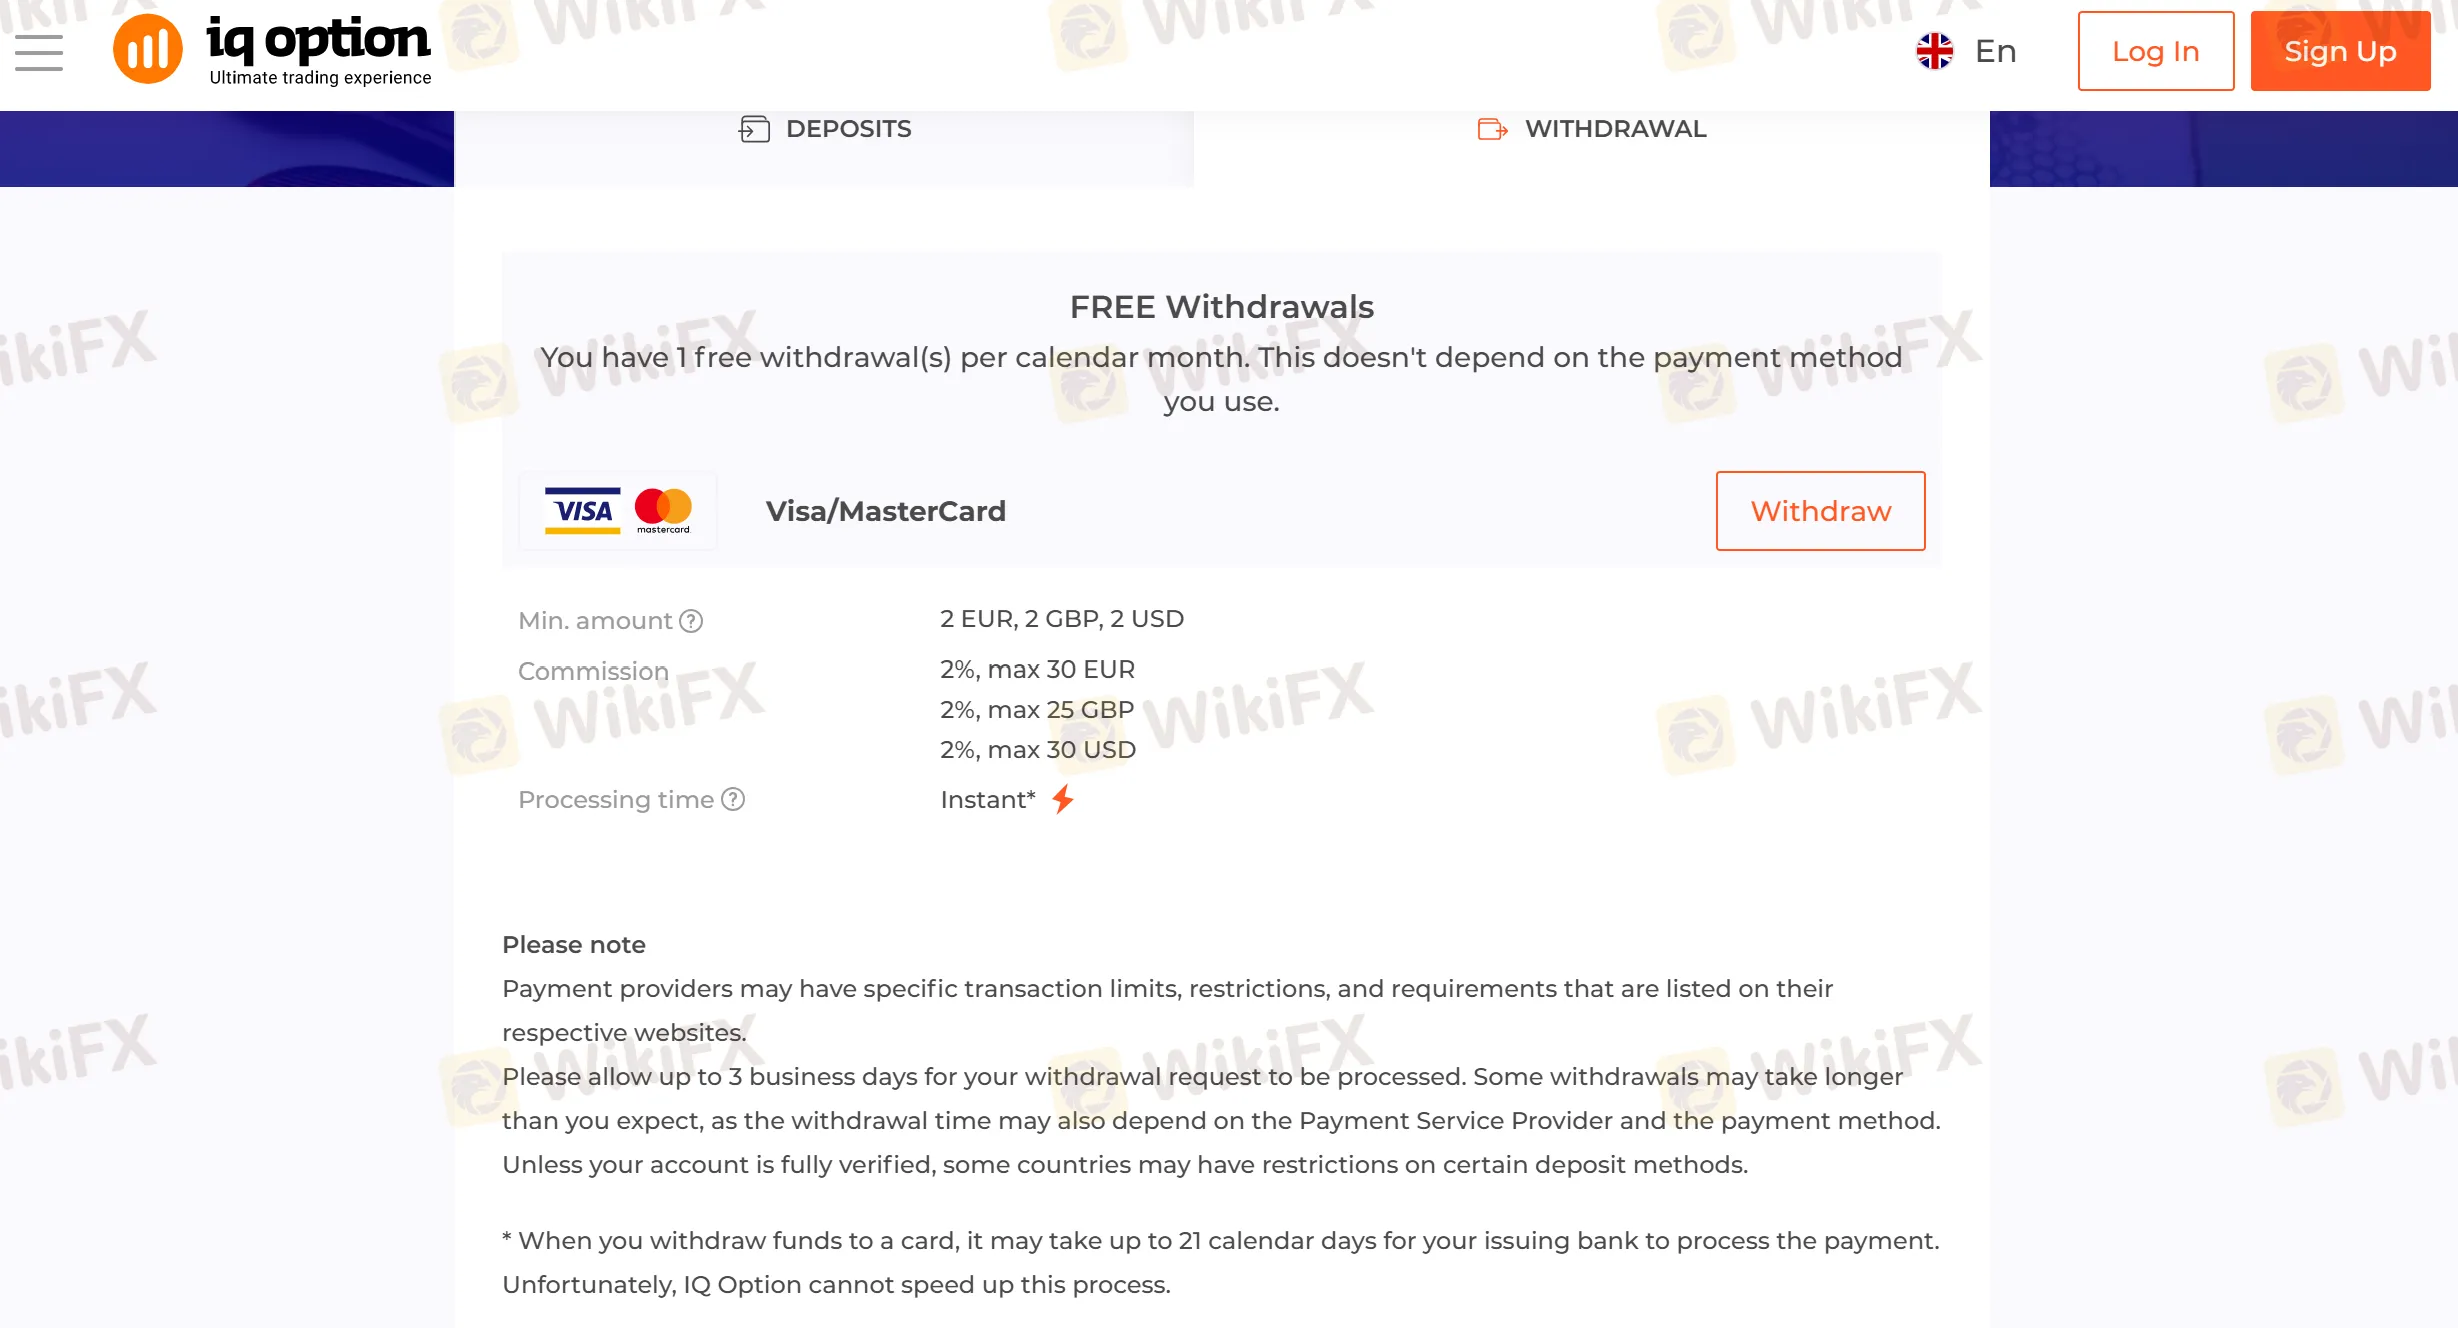Select the Visa/MasterCard method title

coord(886,511)
